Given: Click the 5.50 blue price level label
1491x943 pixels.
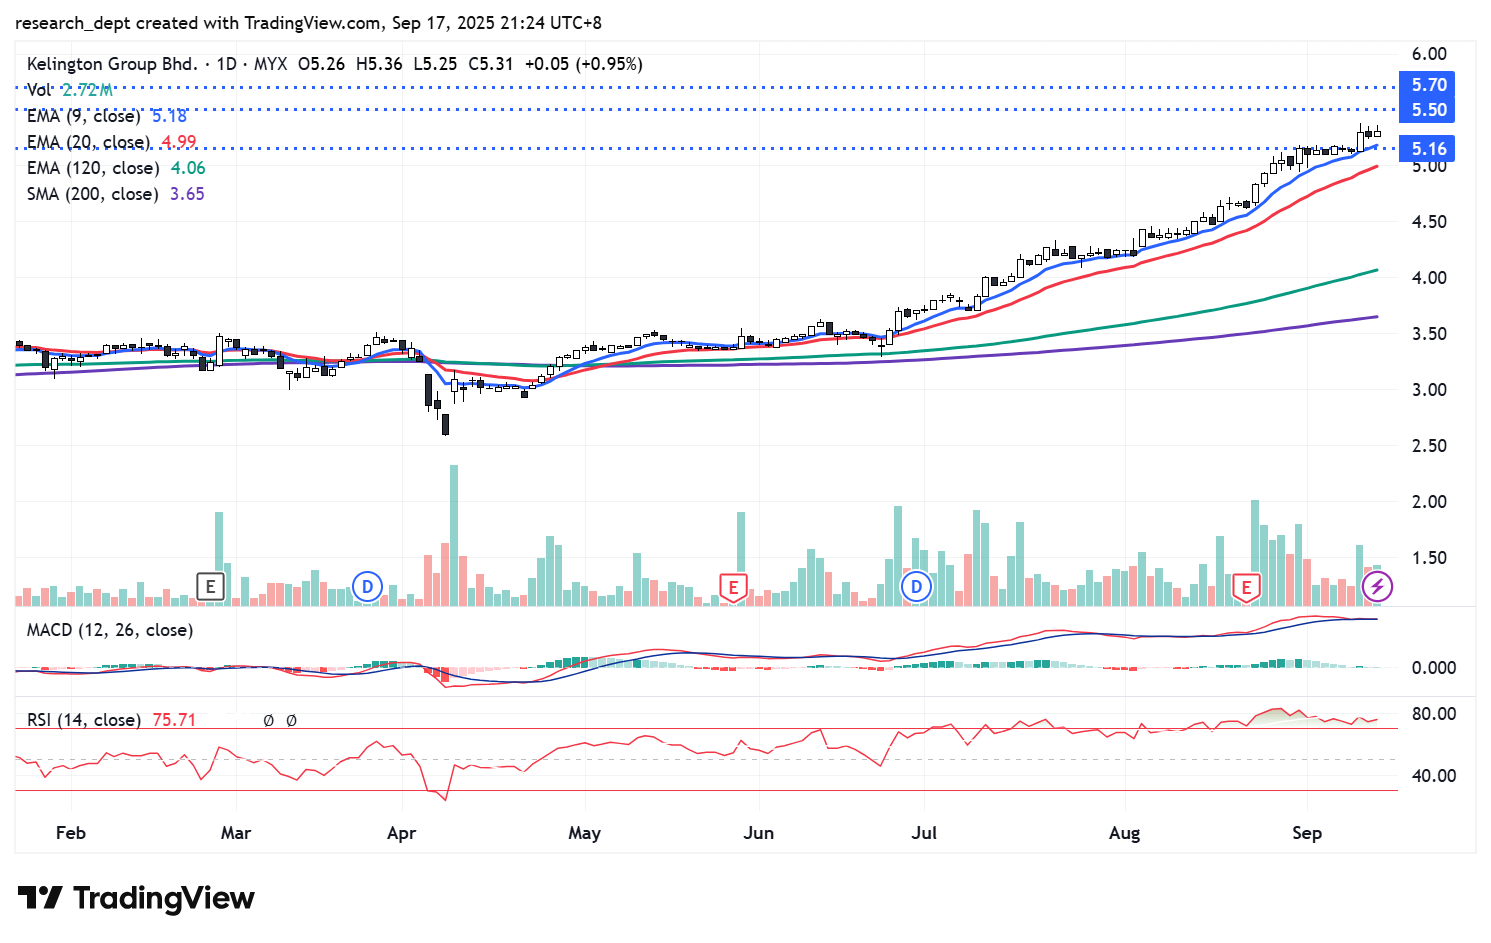Looking at the screenshot, I should pos(1427,110).
